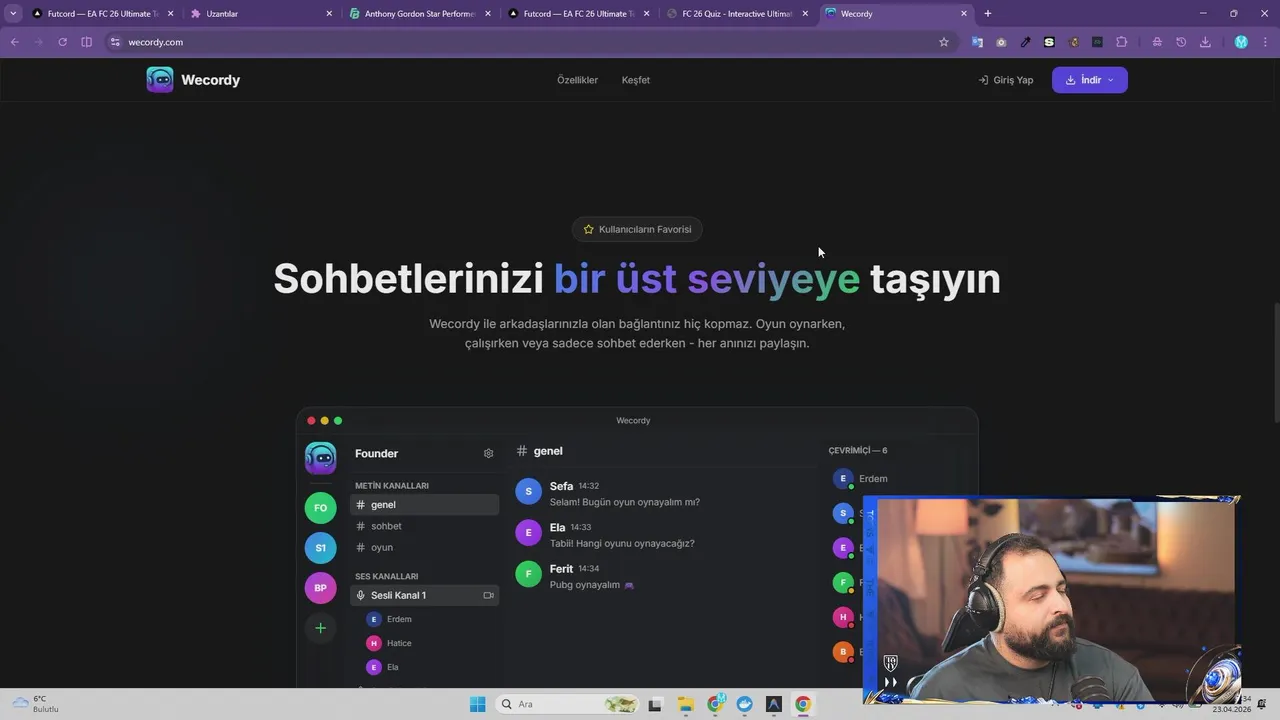The height and width of the screenshot is (720, 1280).
Task: Open File Explorer from taskbar
Action: click(x=685, y=704)
